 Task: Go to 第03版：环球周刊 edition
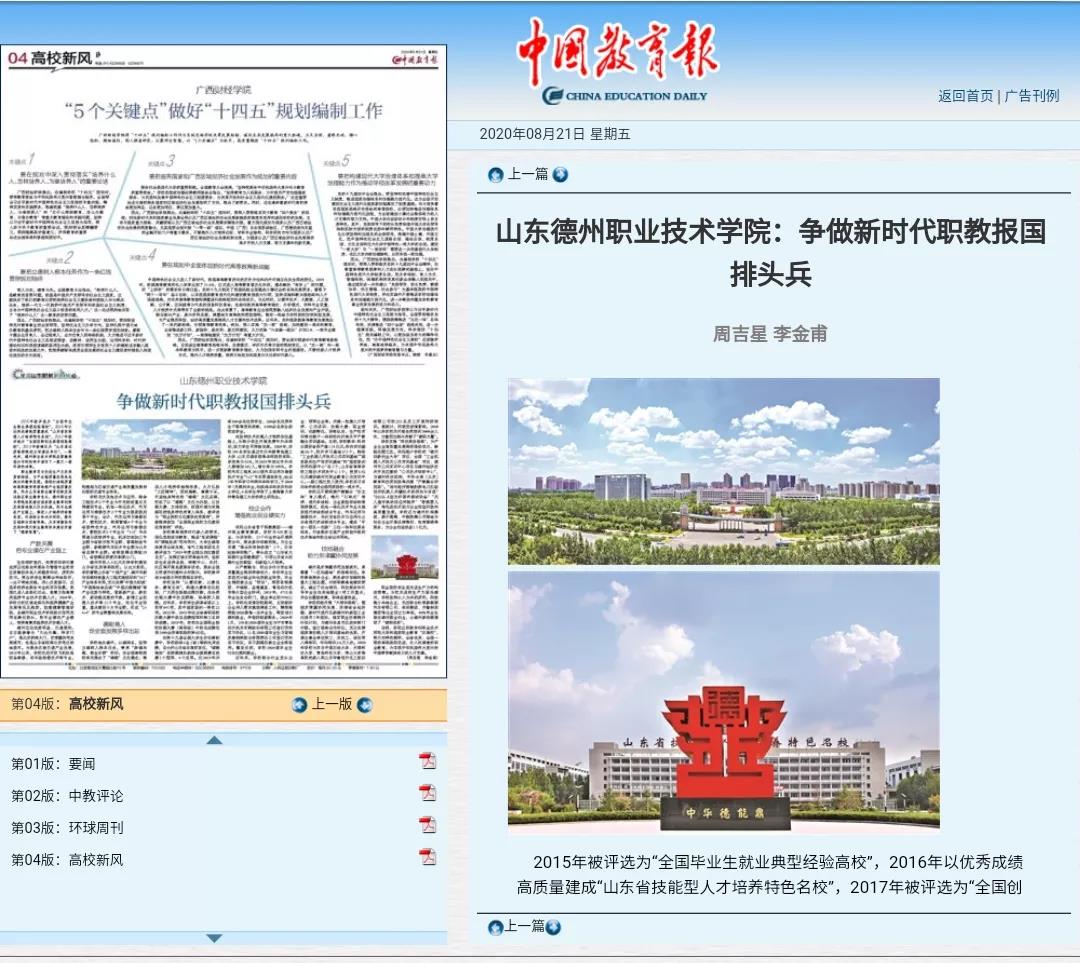(67, 827)
